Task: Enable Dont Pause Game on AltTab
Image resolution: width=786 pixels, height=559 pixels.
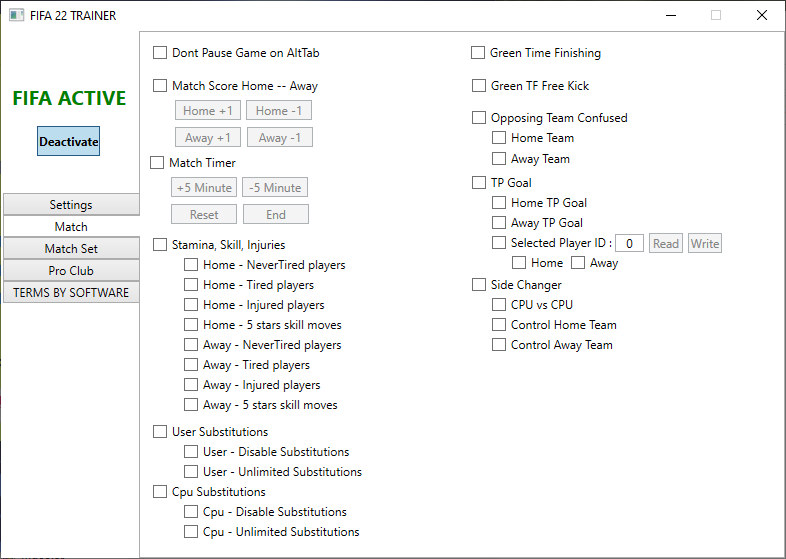Action: pos(160,53)
